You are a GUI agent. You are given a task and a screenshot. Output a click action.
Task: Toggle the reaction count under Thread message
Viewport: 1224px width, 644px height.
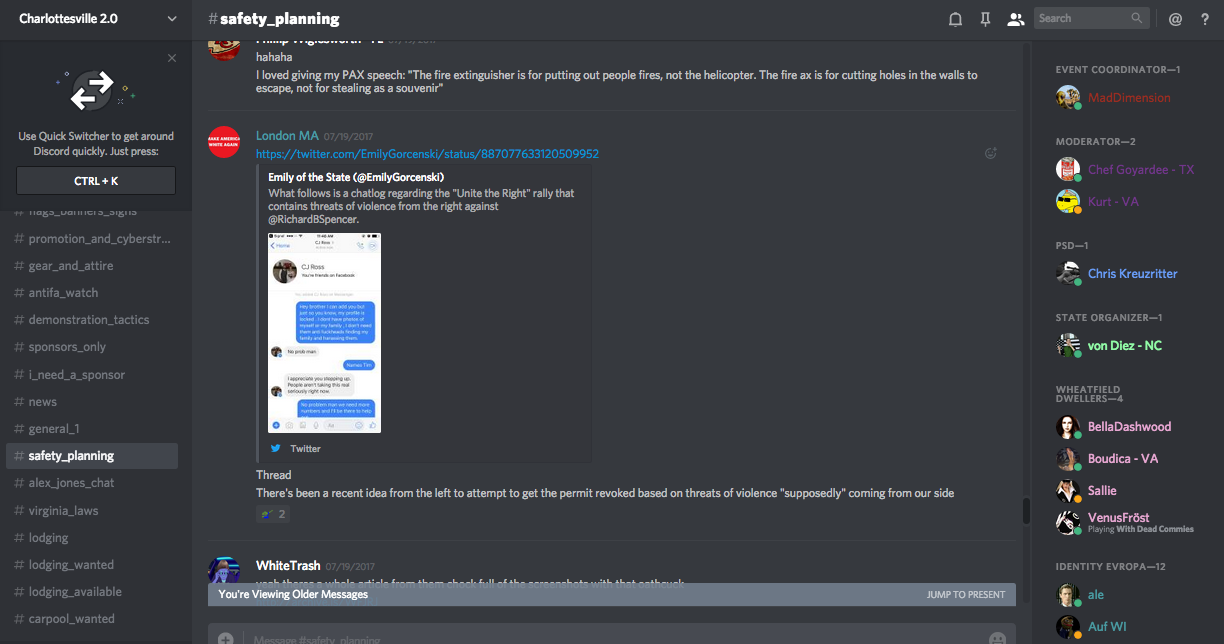tap(272, 514)
